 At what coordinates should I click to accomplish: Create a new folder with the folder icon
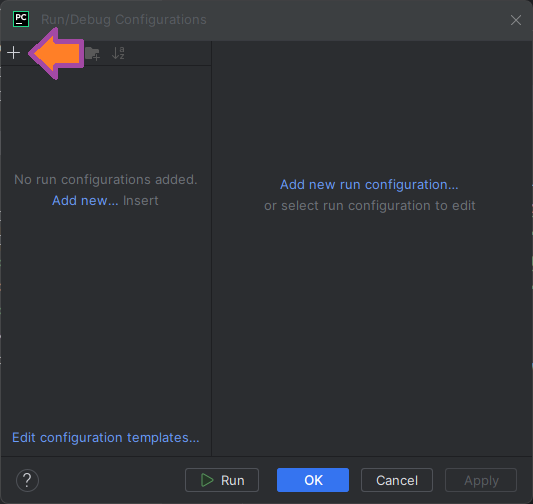point(92,53)
